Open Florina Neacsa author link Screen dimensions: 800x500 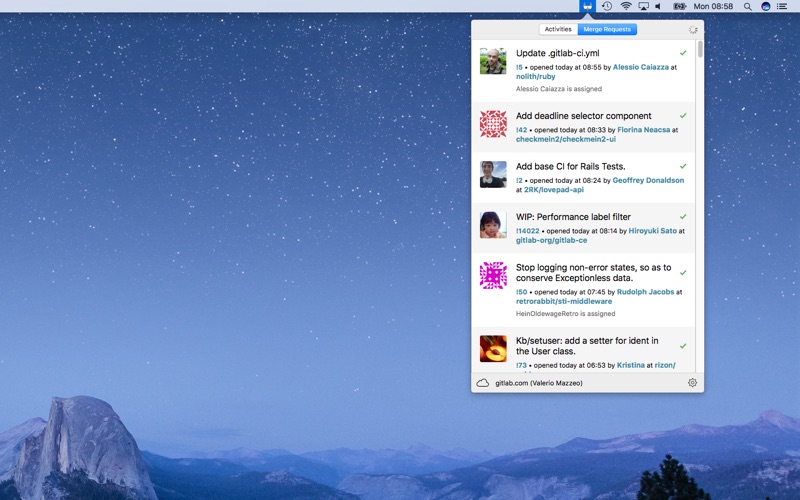tap(643, 130)
